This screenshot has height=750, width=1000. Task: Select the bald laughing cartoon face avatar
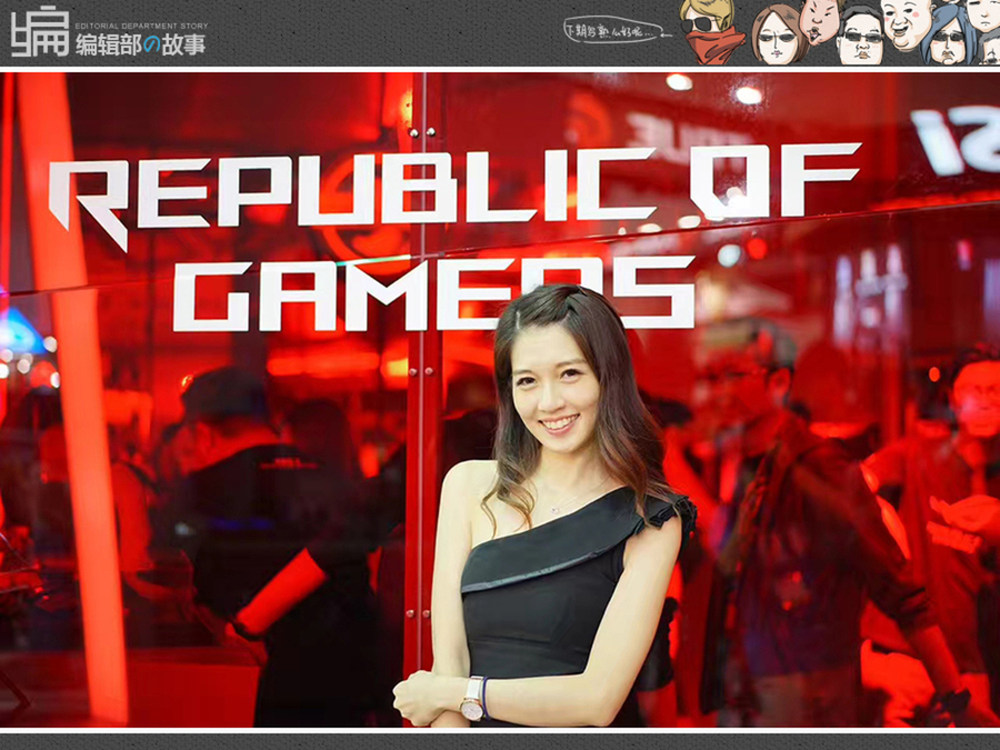(x=907, y=24)
